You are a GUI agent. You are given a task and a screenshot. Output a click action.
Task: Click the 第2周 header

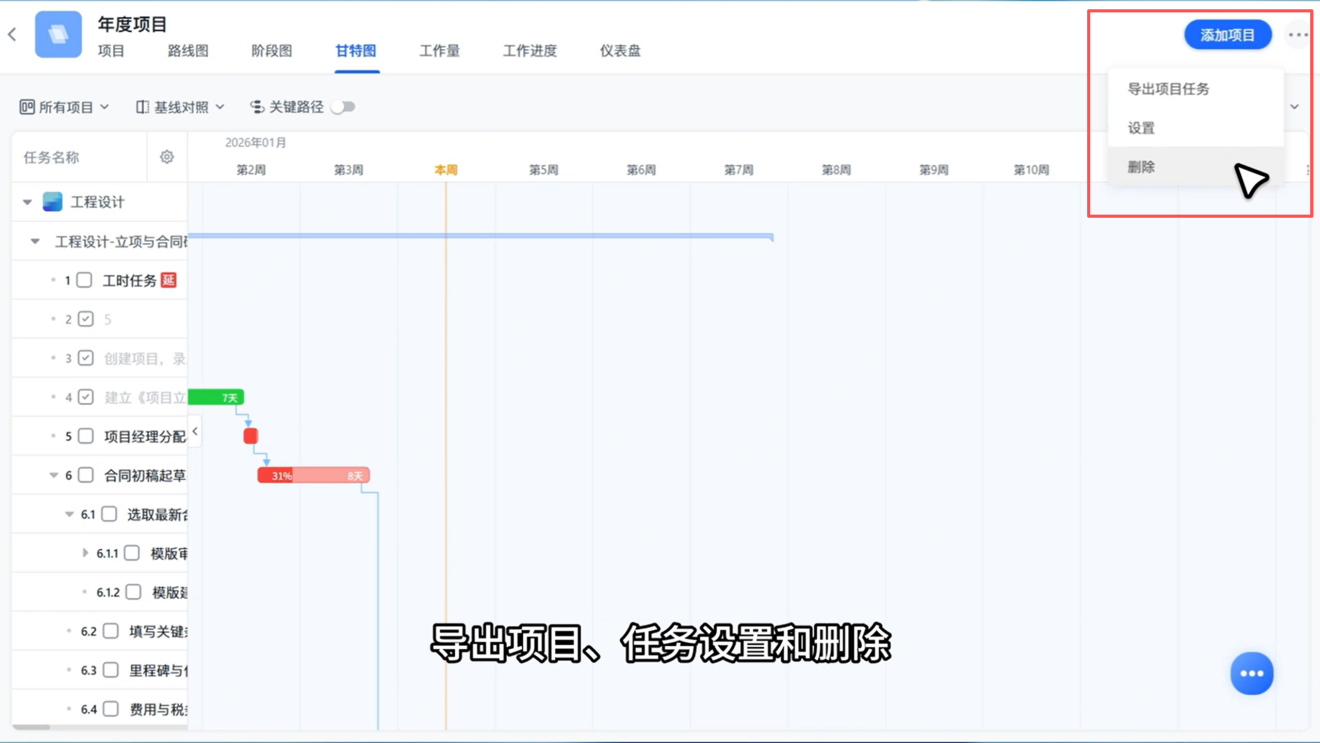click(251, 170)
